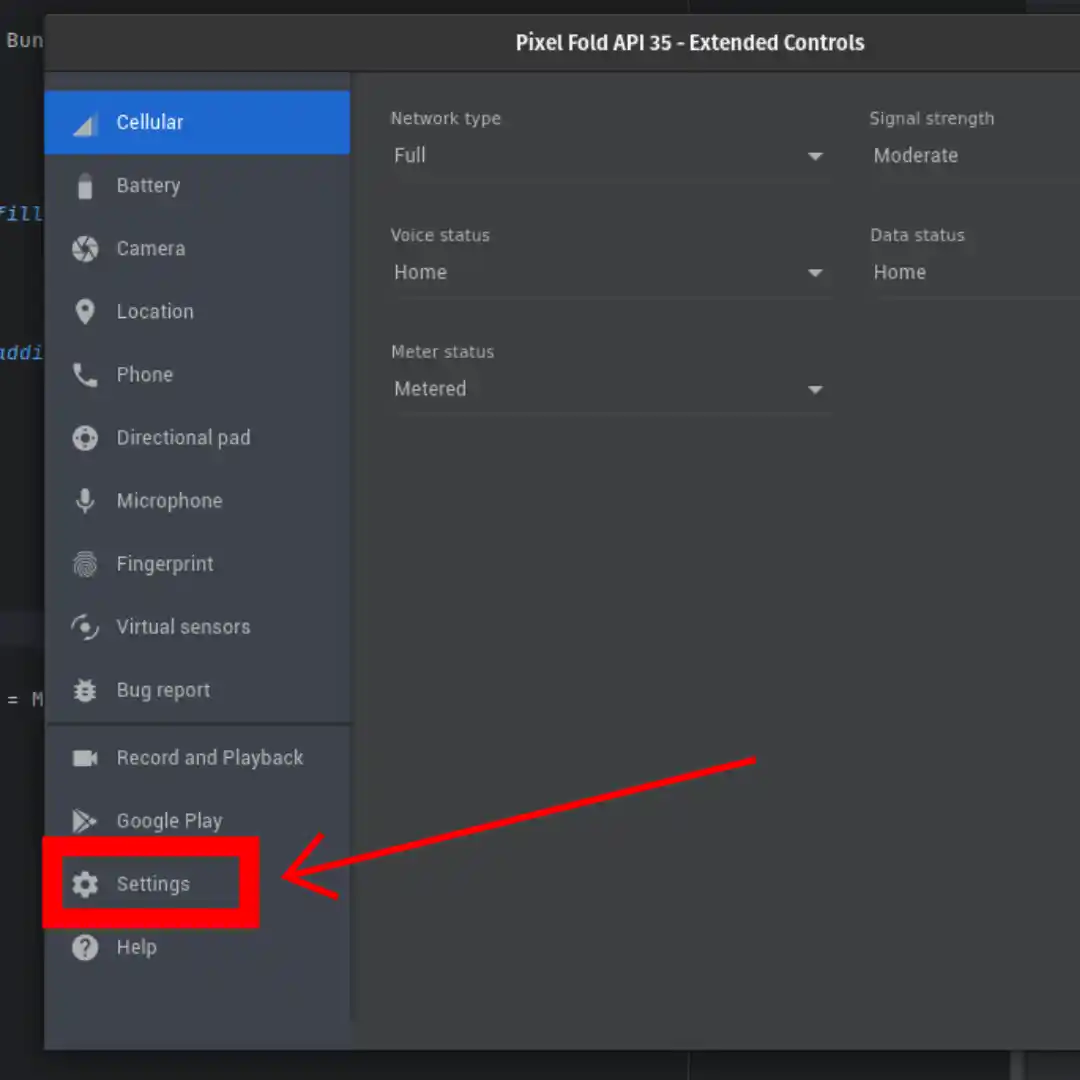Click the Directional pad icon

click(x=85, y=438)
